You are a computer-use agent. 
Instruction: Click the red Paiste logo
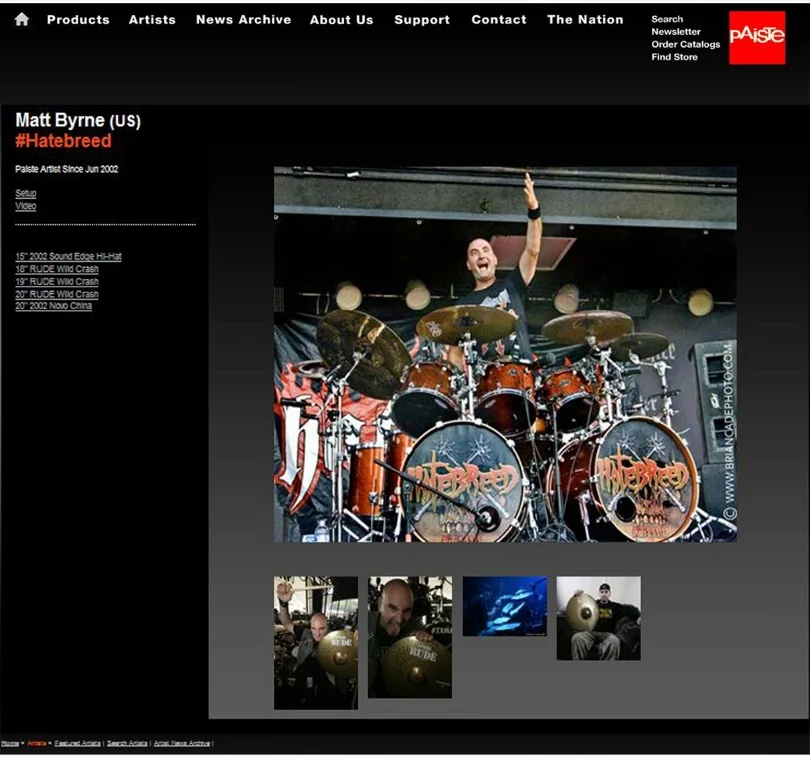(757, 38)
